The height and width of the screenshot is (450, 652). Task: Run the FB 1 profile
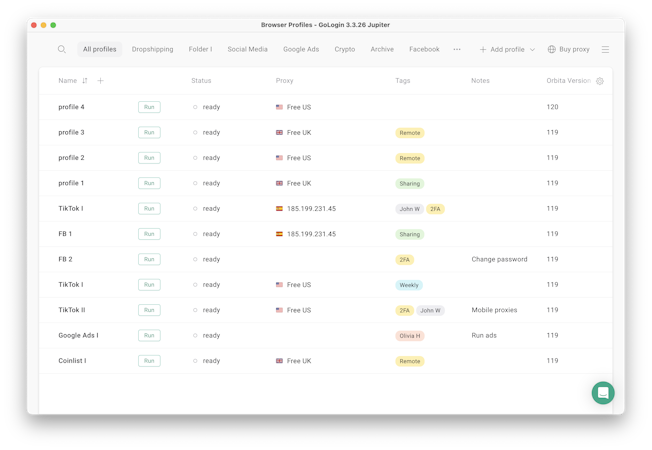coord(149,234)
